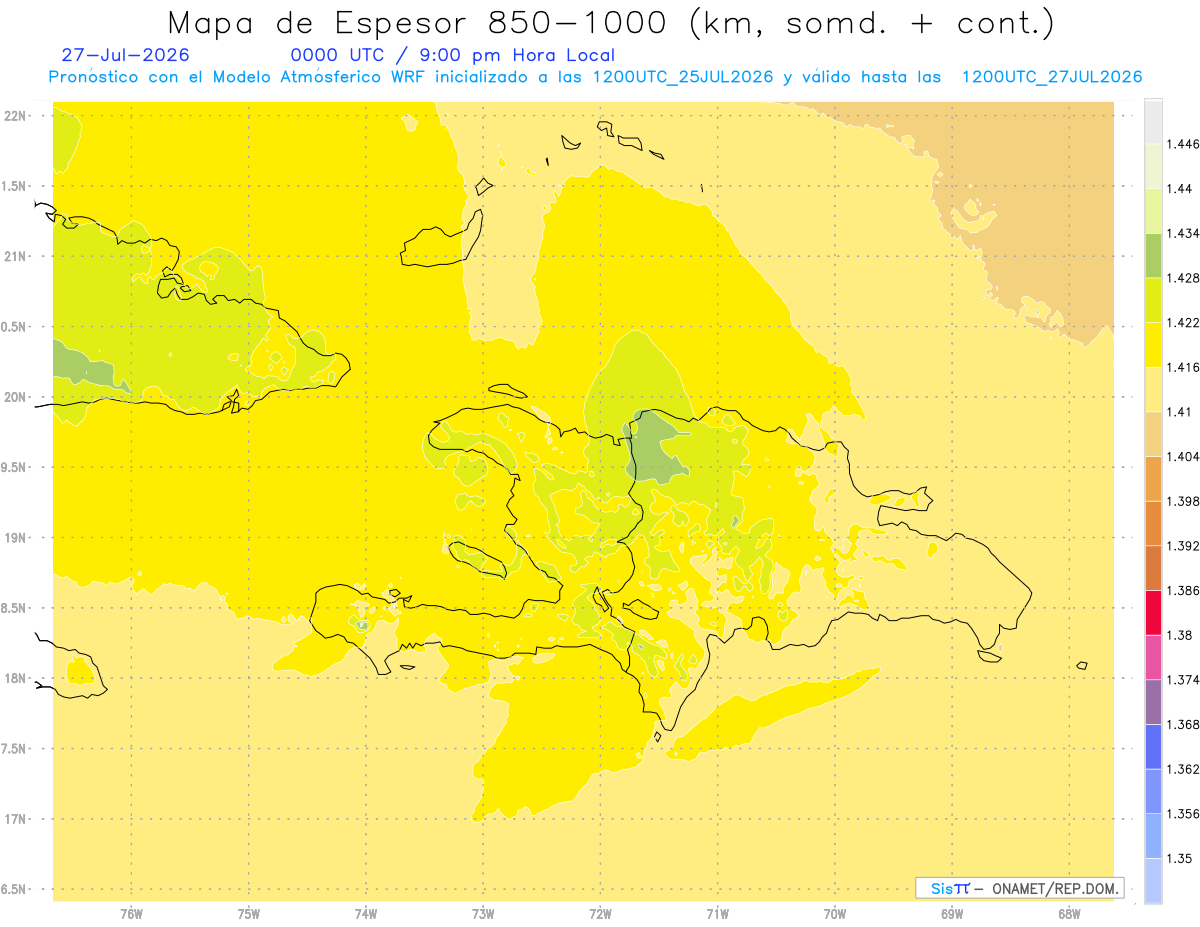The width and height of the screenshot is (1200, 927).
Task: Click the 69W longitude label
Action: (x=952, y=914)
